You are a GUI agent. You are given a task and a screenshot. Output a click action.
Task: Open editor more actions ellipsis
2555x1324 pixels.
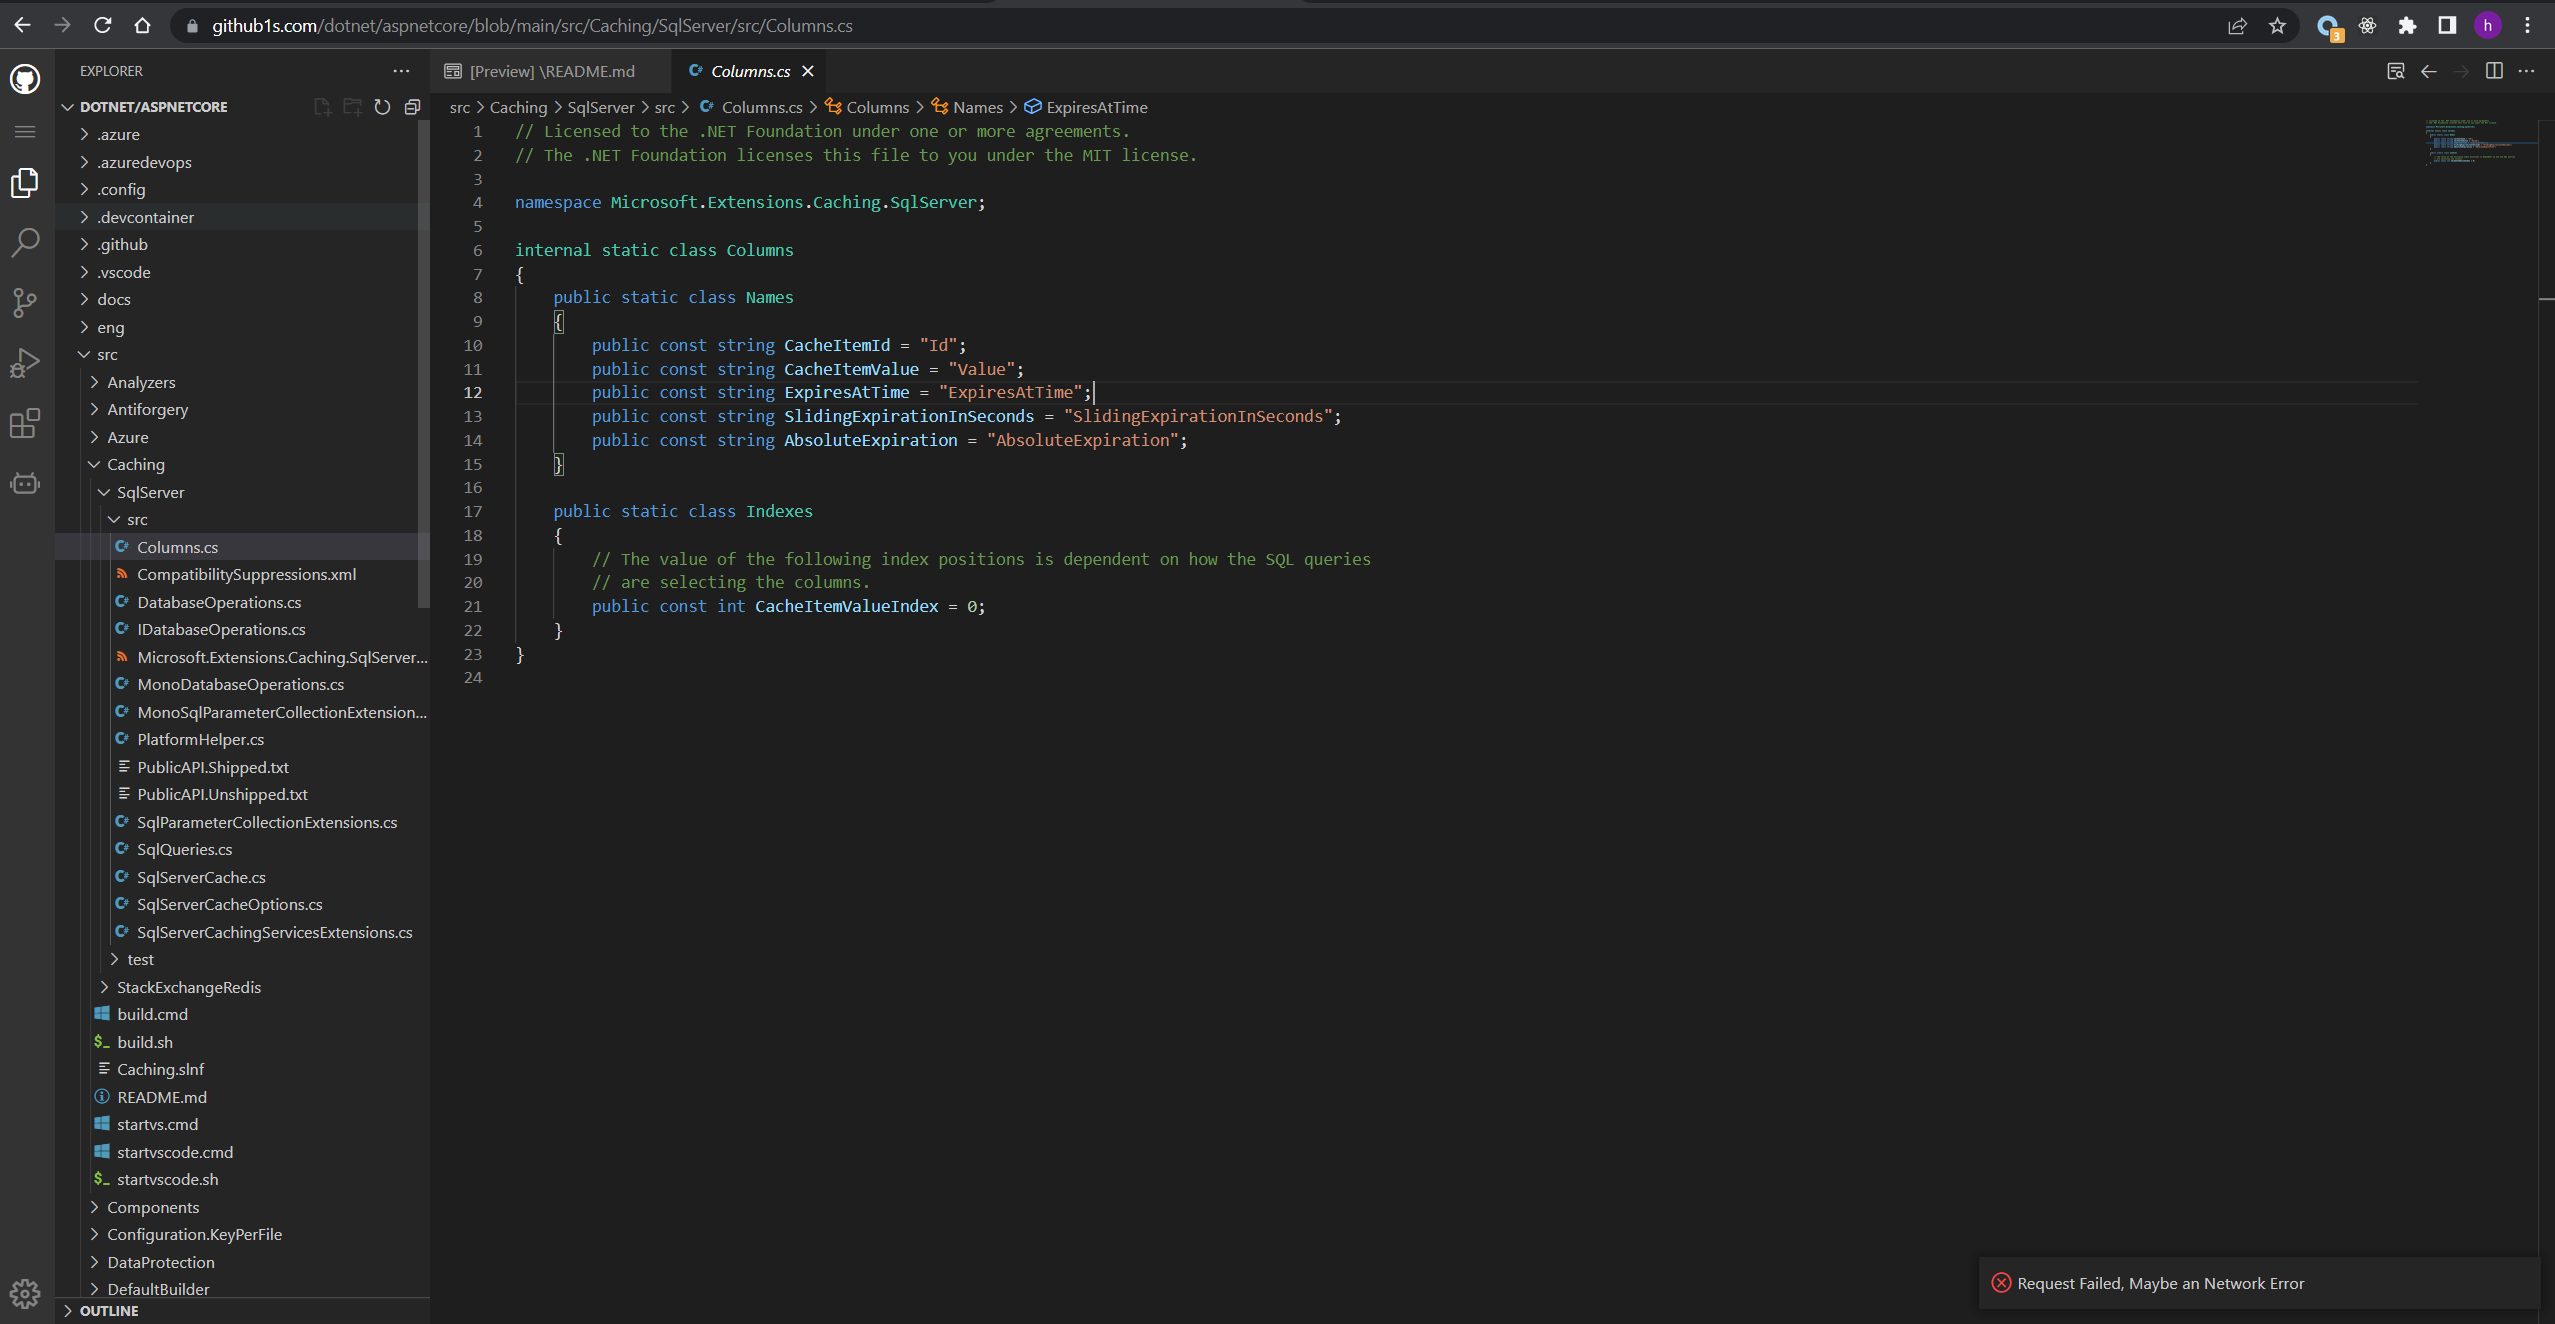2527,71
